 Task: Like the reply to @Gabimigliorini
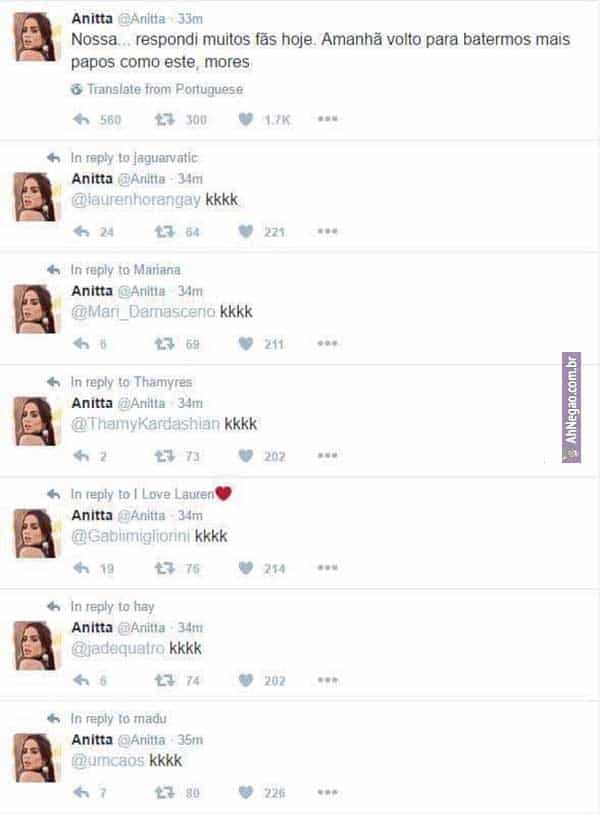246,568
